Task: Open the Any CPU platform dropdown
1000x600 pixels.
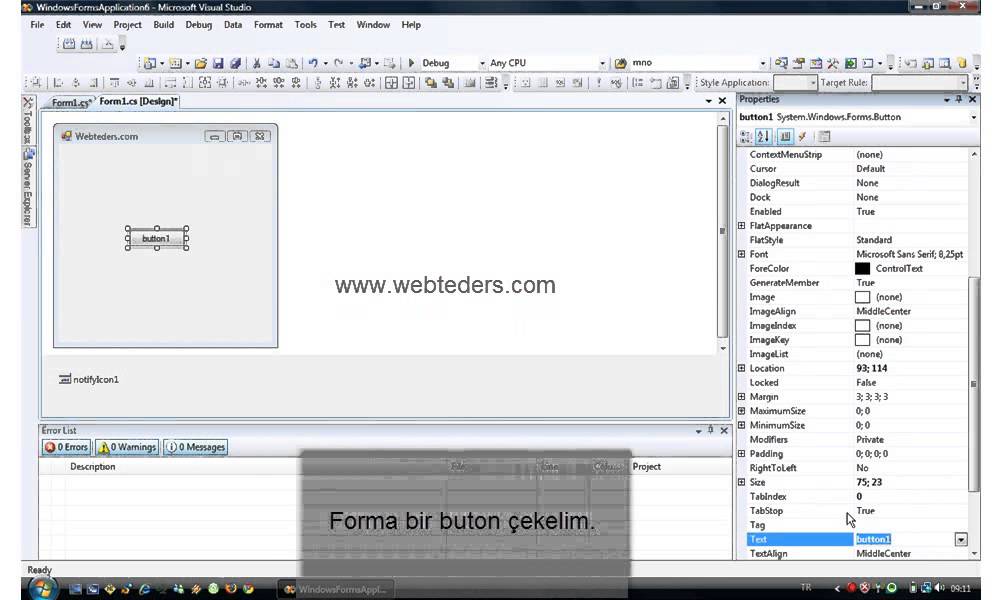Action: coord(602,63)
